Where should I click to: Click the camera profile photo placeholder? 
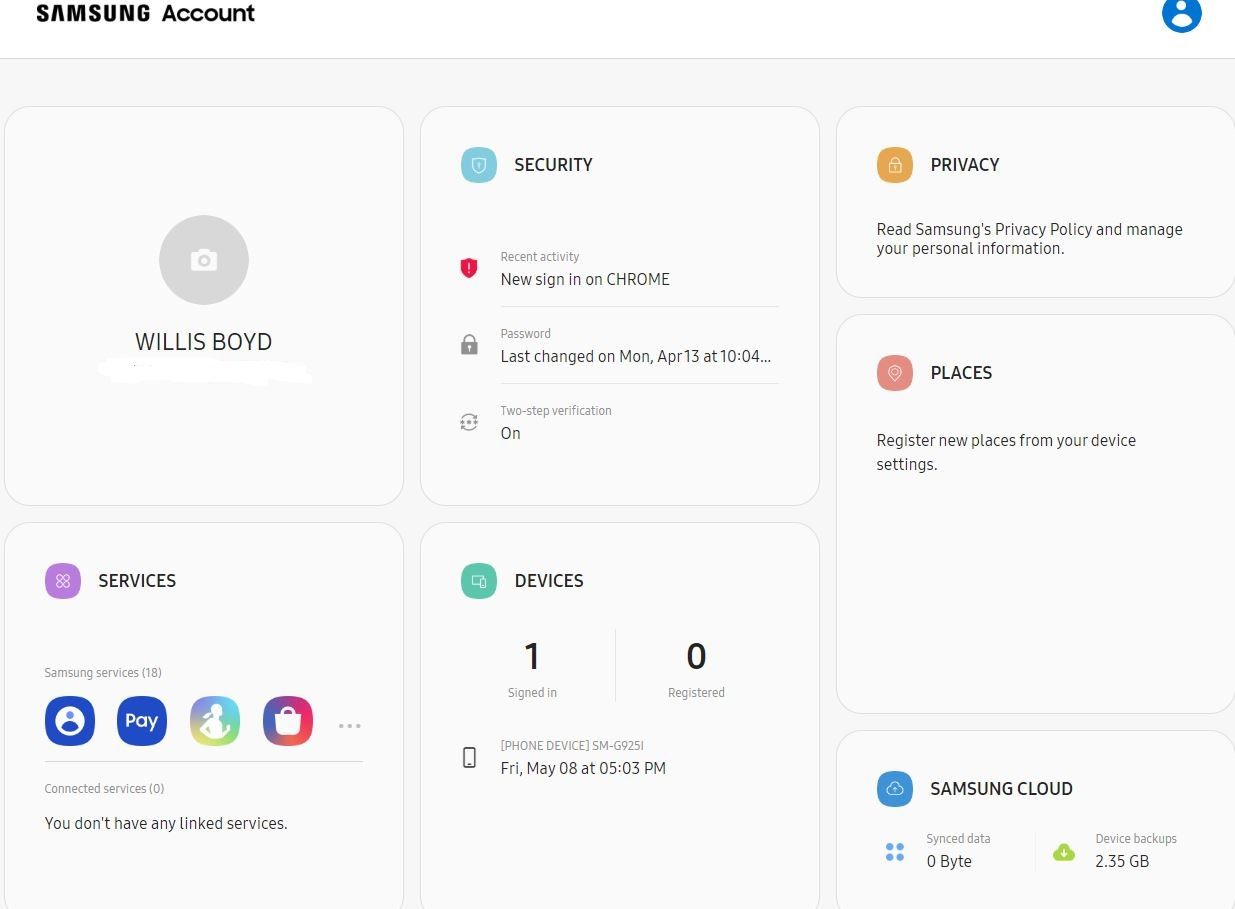tap(204, 260)
